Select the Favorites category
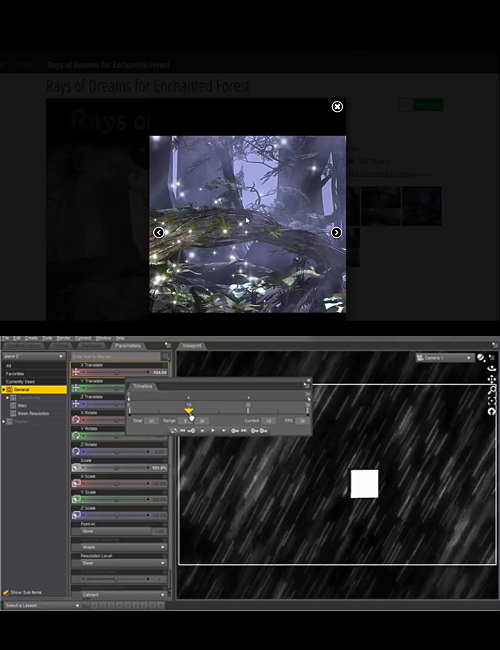Viewport: 500px width, 650px height. (x=15, y=374)
